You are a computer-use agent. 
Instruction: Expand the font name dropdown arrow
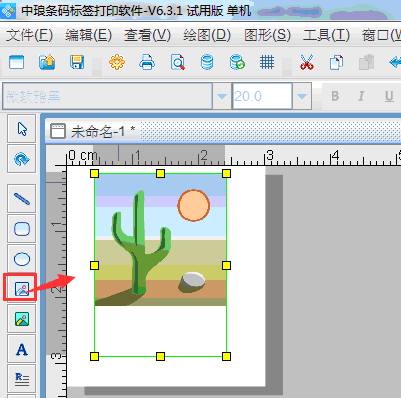[x=222, y=96]
